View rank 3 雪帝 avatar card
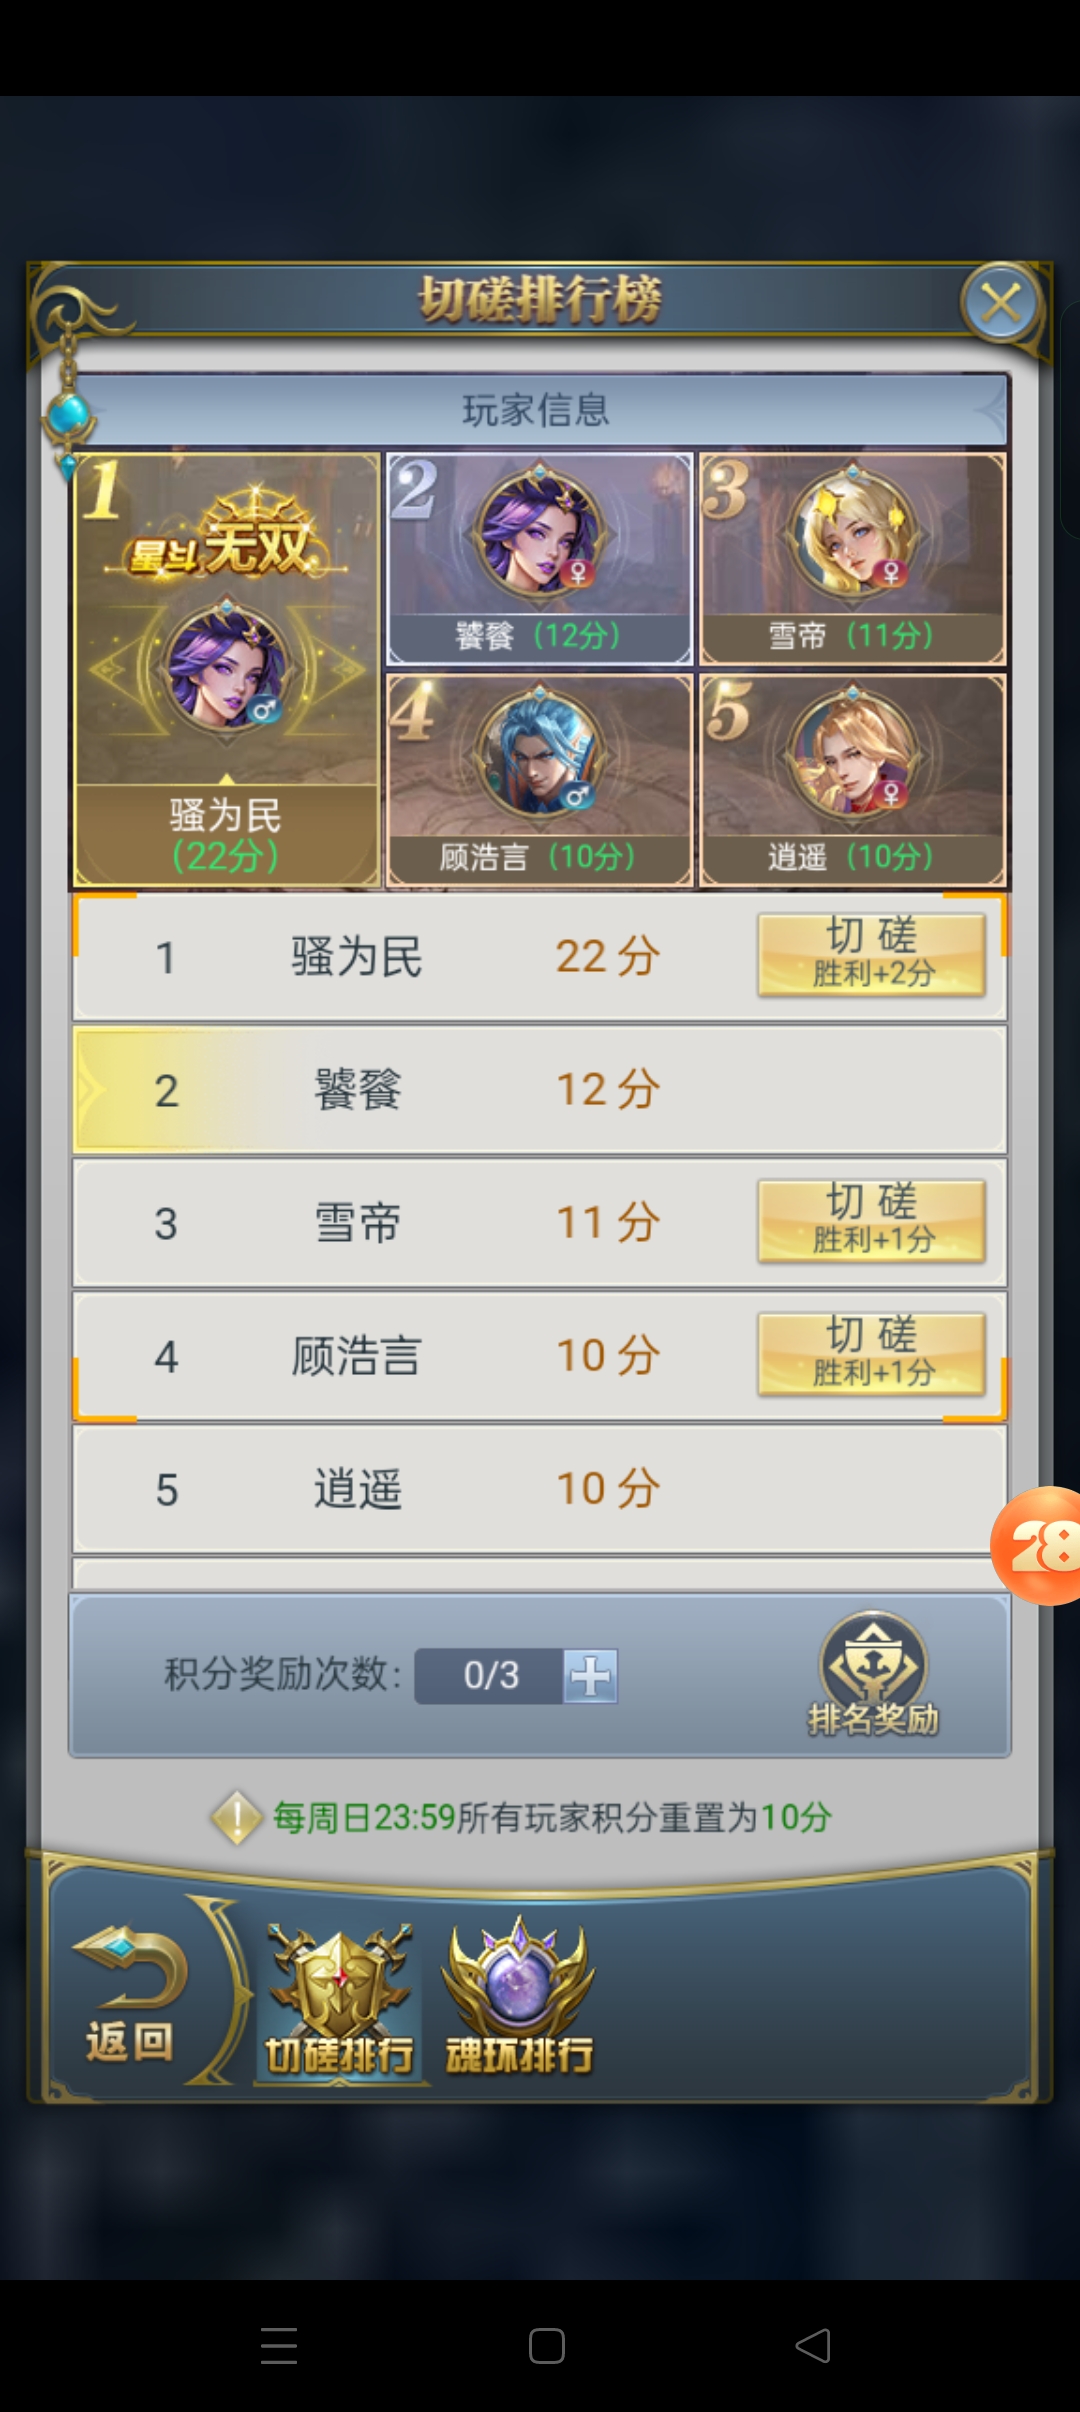Image resolution: width=1080 pixels, height=2412 pixels. pos(852,559)
